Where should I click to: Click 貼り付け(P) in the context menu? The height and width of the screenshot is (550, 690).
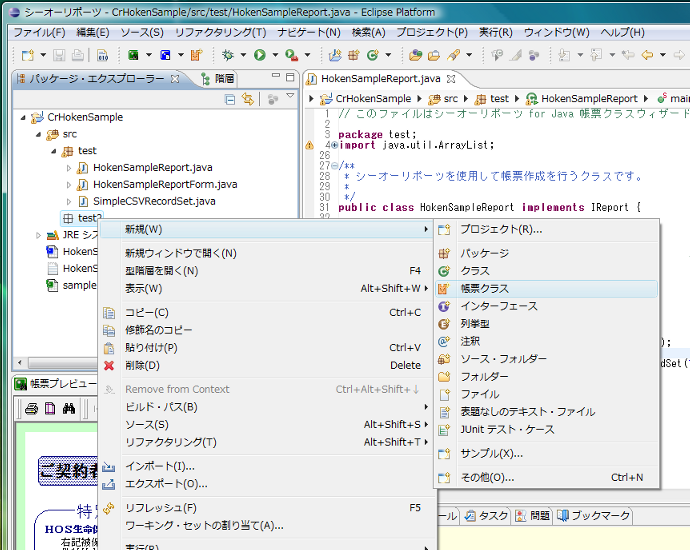(266, 348)
